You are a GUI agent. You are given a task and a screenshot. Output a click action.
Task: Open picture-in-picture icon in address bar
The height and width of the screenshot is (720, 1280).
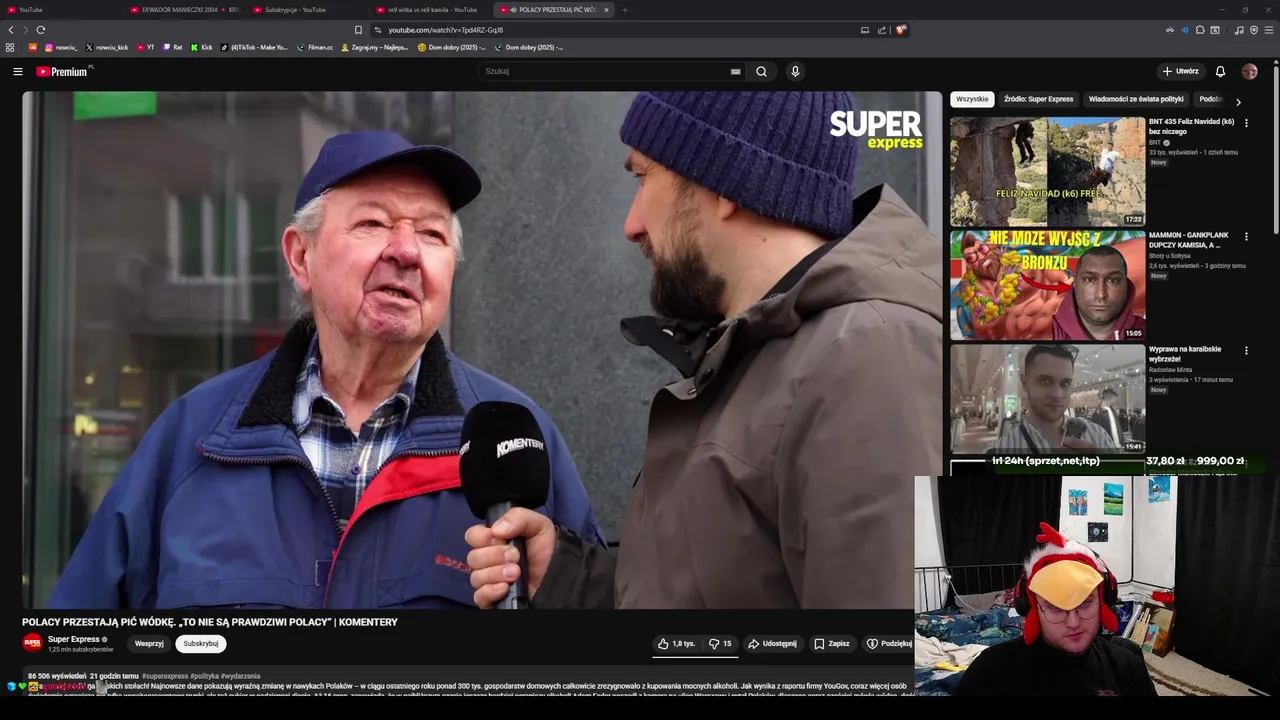[865, 30]
